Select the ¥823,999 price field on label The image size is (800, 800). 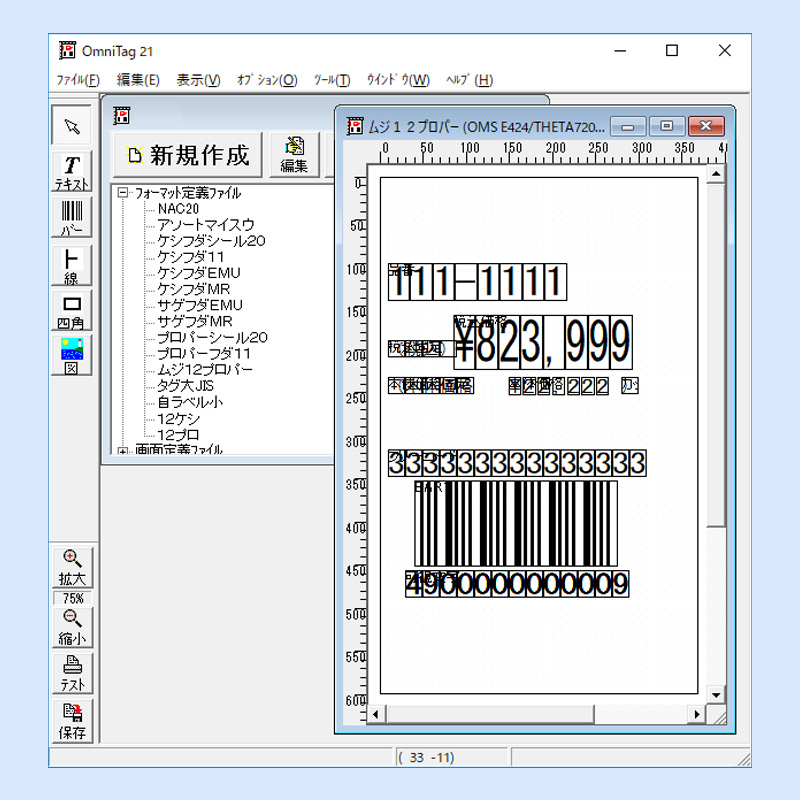coord(543,342)
